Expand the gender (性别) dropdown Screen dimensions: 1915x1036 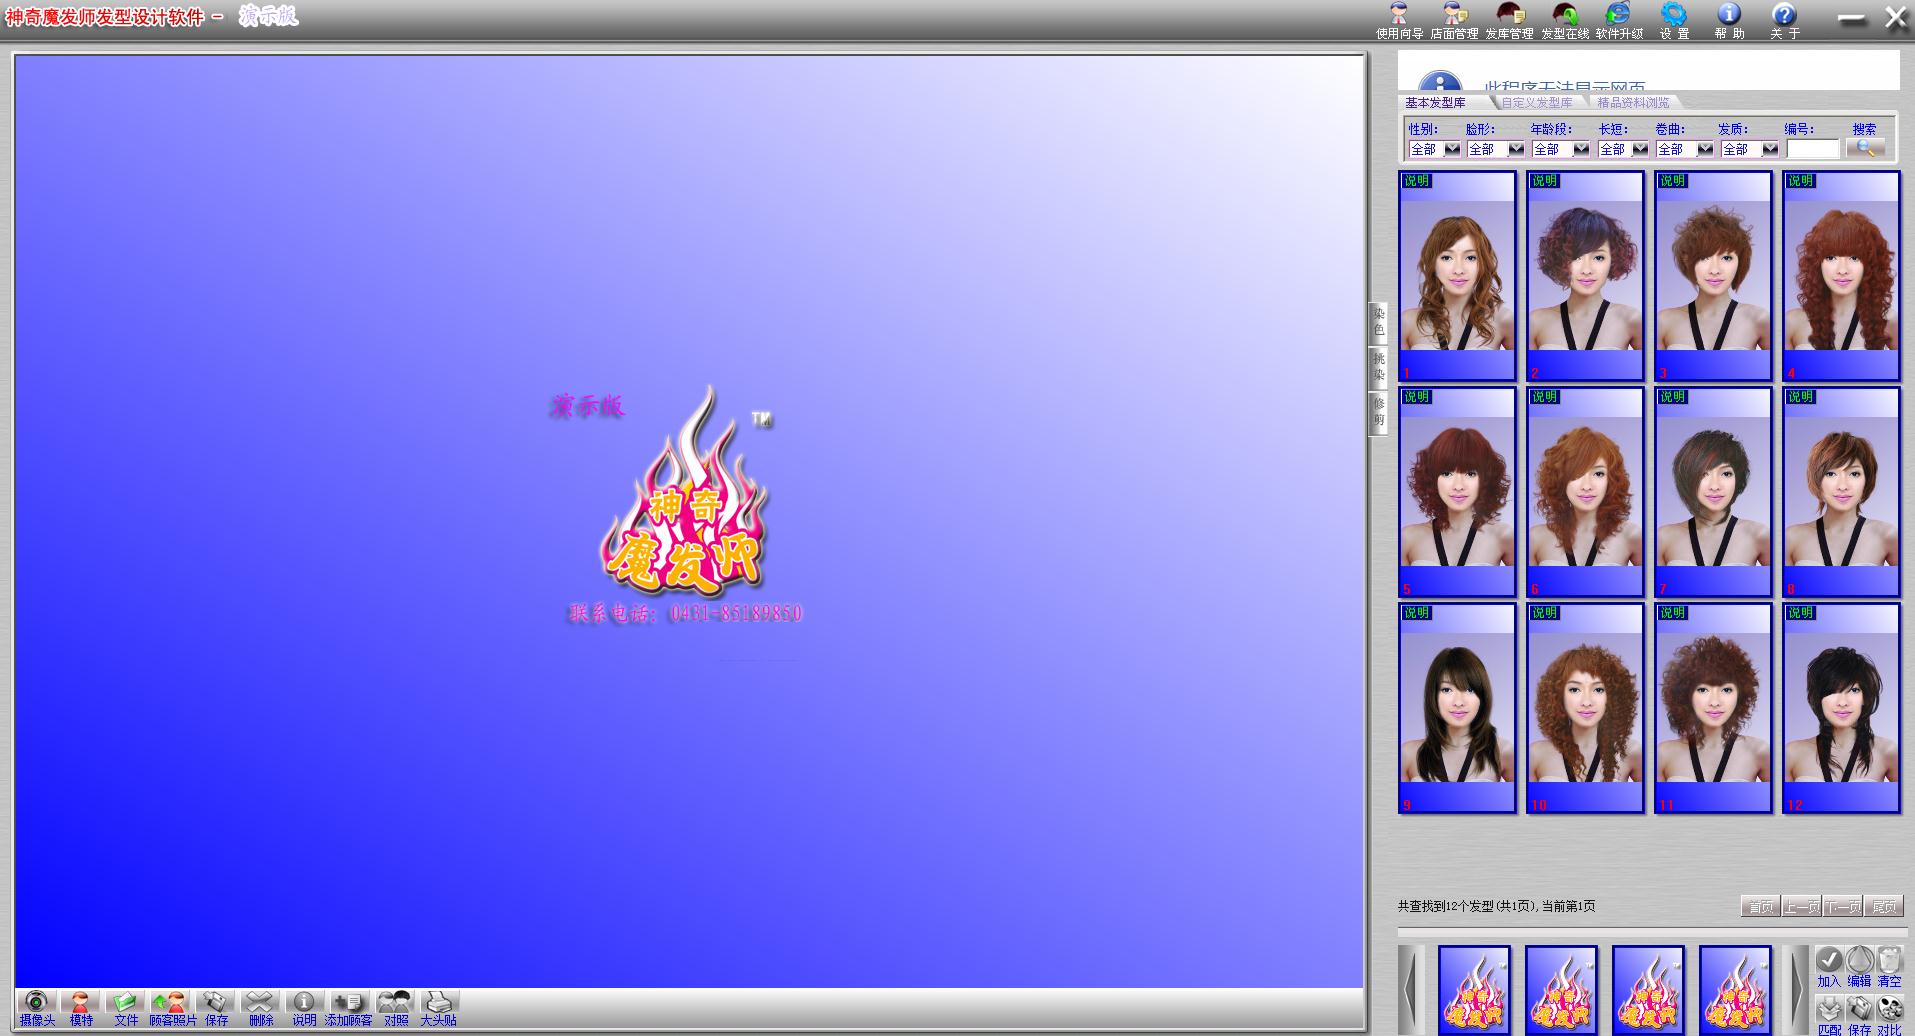pyautogui.click(x=1452, y=149)
